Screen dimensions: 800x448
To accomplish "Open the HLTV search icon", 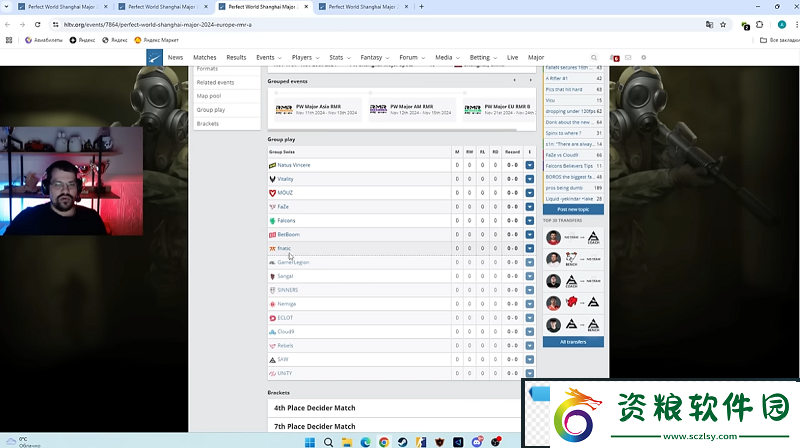I will click(594, 58).
